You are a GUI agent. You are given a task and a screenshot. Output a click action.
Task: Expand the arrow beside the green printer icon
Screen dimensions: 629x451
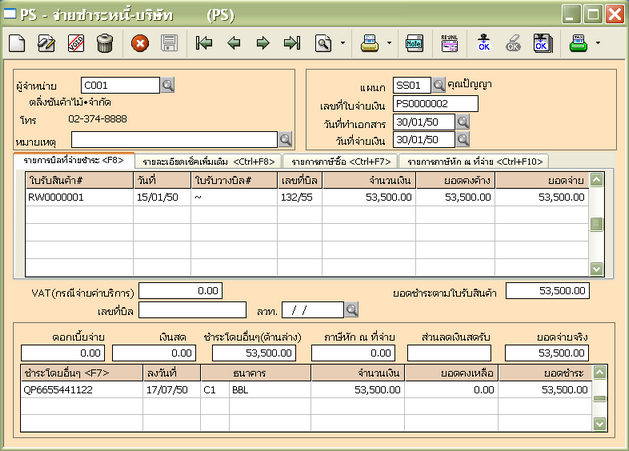(x=598, y=43)
